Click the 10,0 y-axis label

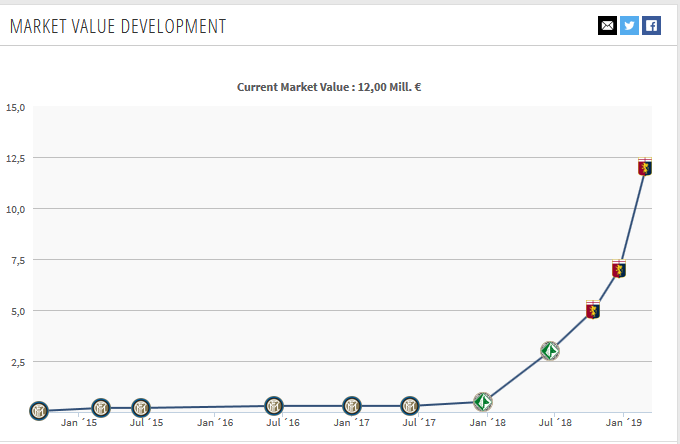point(16,209)
